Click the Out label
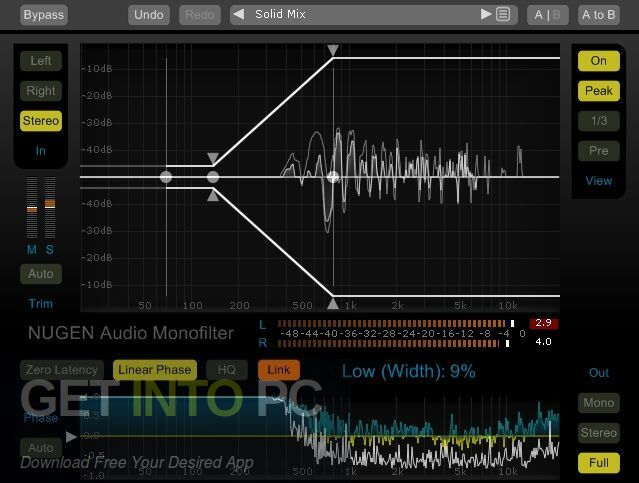 click(599, 373)
